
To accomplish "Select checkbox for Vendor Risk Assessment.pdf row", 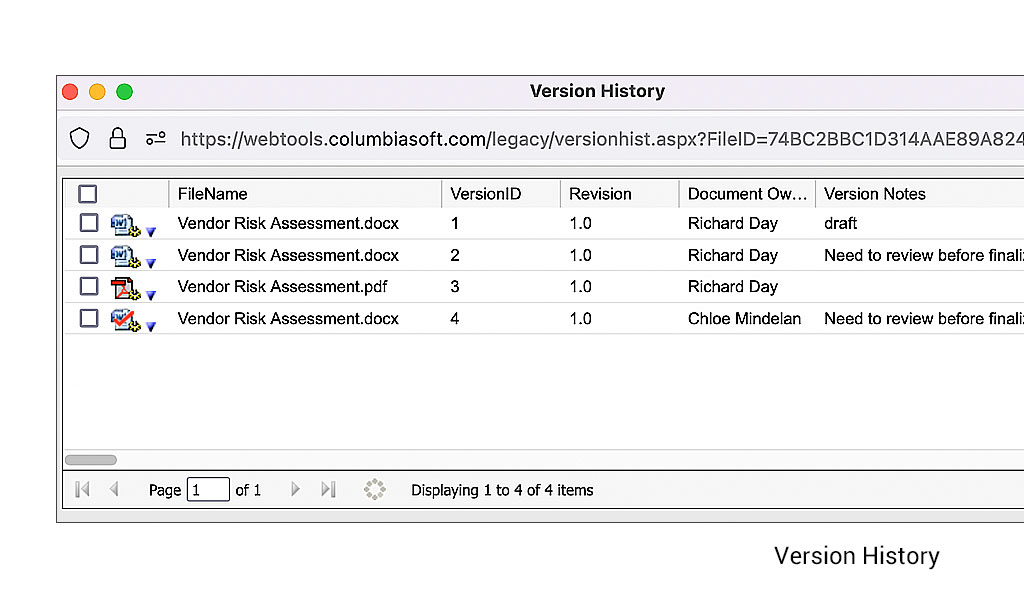I will pos(89,286).
